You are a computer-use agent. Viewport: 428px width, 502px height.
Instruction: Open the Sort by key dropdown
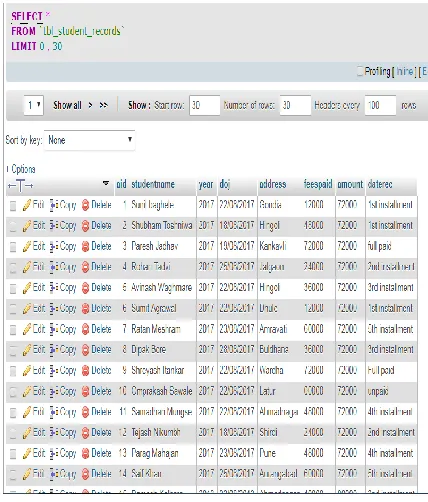coord(89,140)
